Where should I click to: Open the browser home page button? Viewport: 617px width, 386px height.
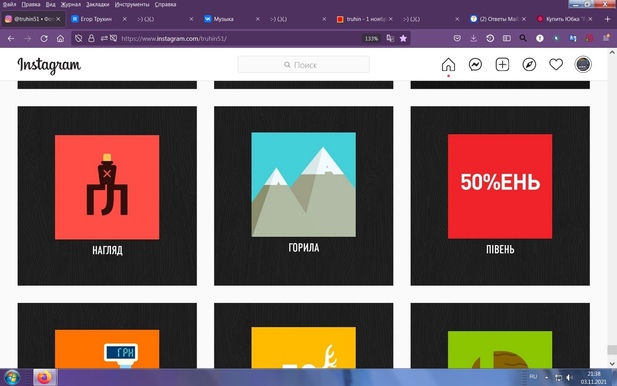[x=60, y=39]
